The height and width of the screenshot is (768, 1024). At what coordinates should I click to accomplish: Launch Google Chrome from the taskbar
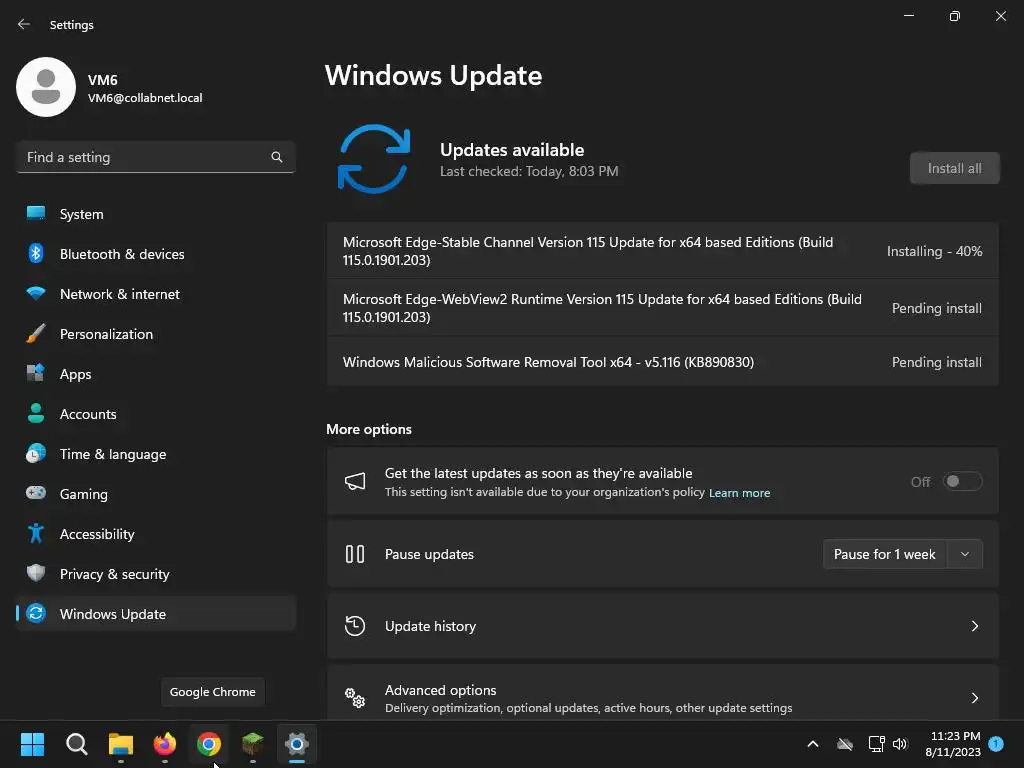coord(209,744)
